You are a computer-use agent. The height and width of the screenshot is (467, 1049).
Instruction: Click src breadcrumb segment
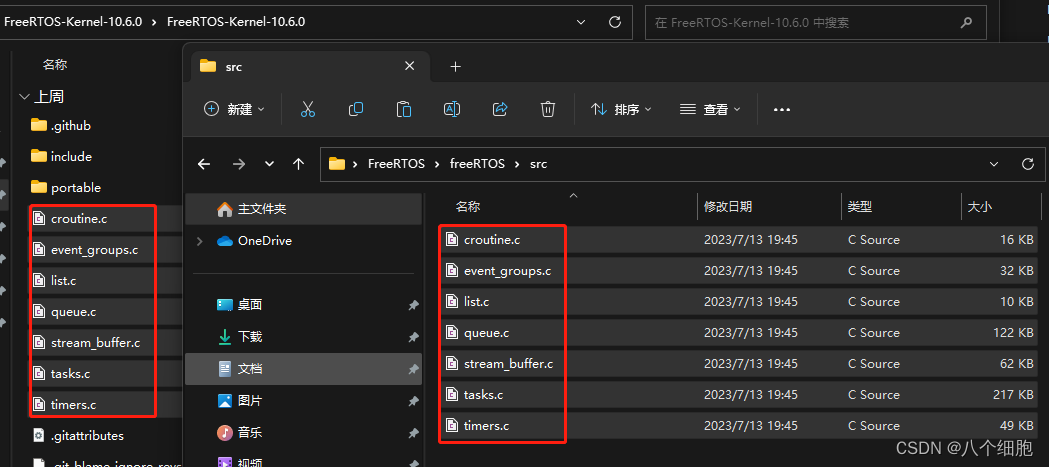(x=538, y=164)
